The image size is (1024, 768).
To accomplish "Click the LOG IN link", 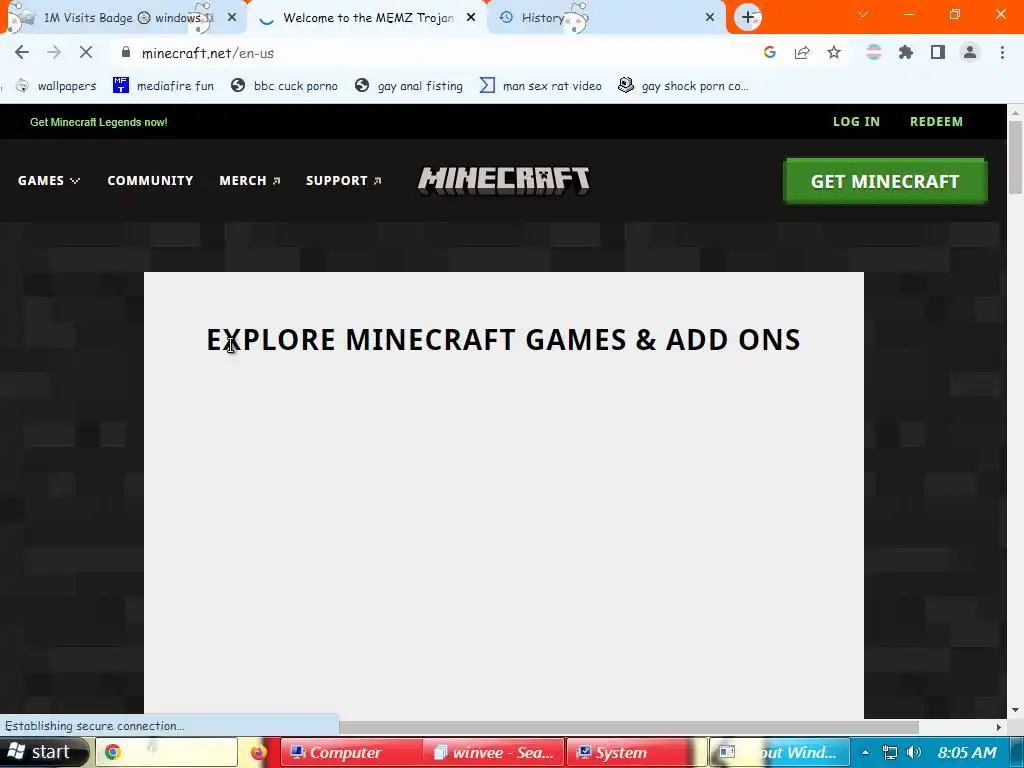I will (856, 121).
